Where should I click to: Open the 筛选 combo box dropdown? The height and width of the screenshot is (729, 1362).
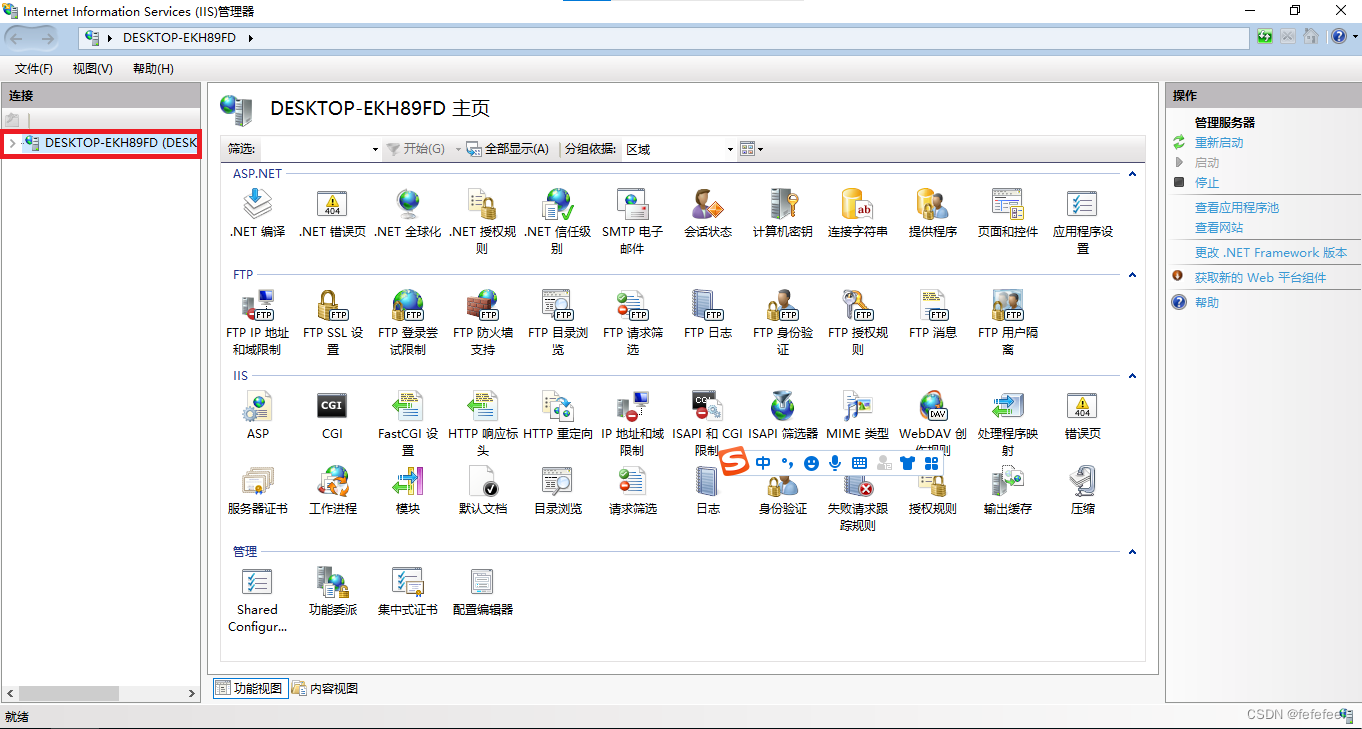tap(375, 149)
